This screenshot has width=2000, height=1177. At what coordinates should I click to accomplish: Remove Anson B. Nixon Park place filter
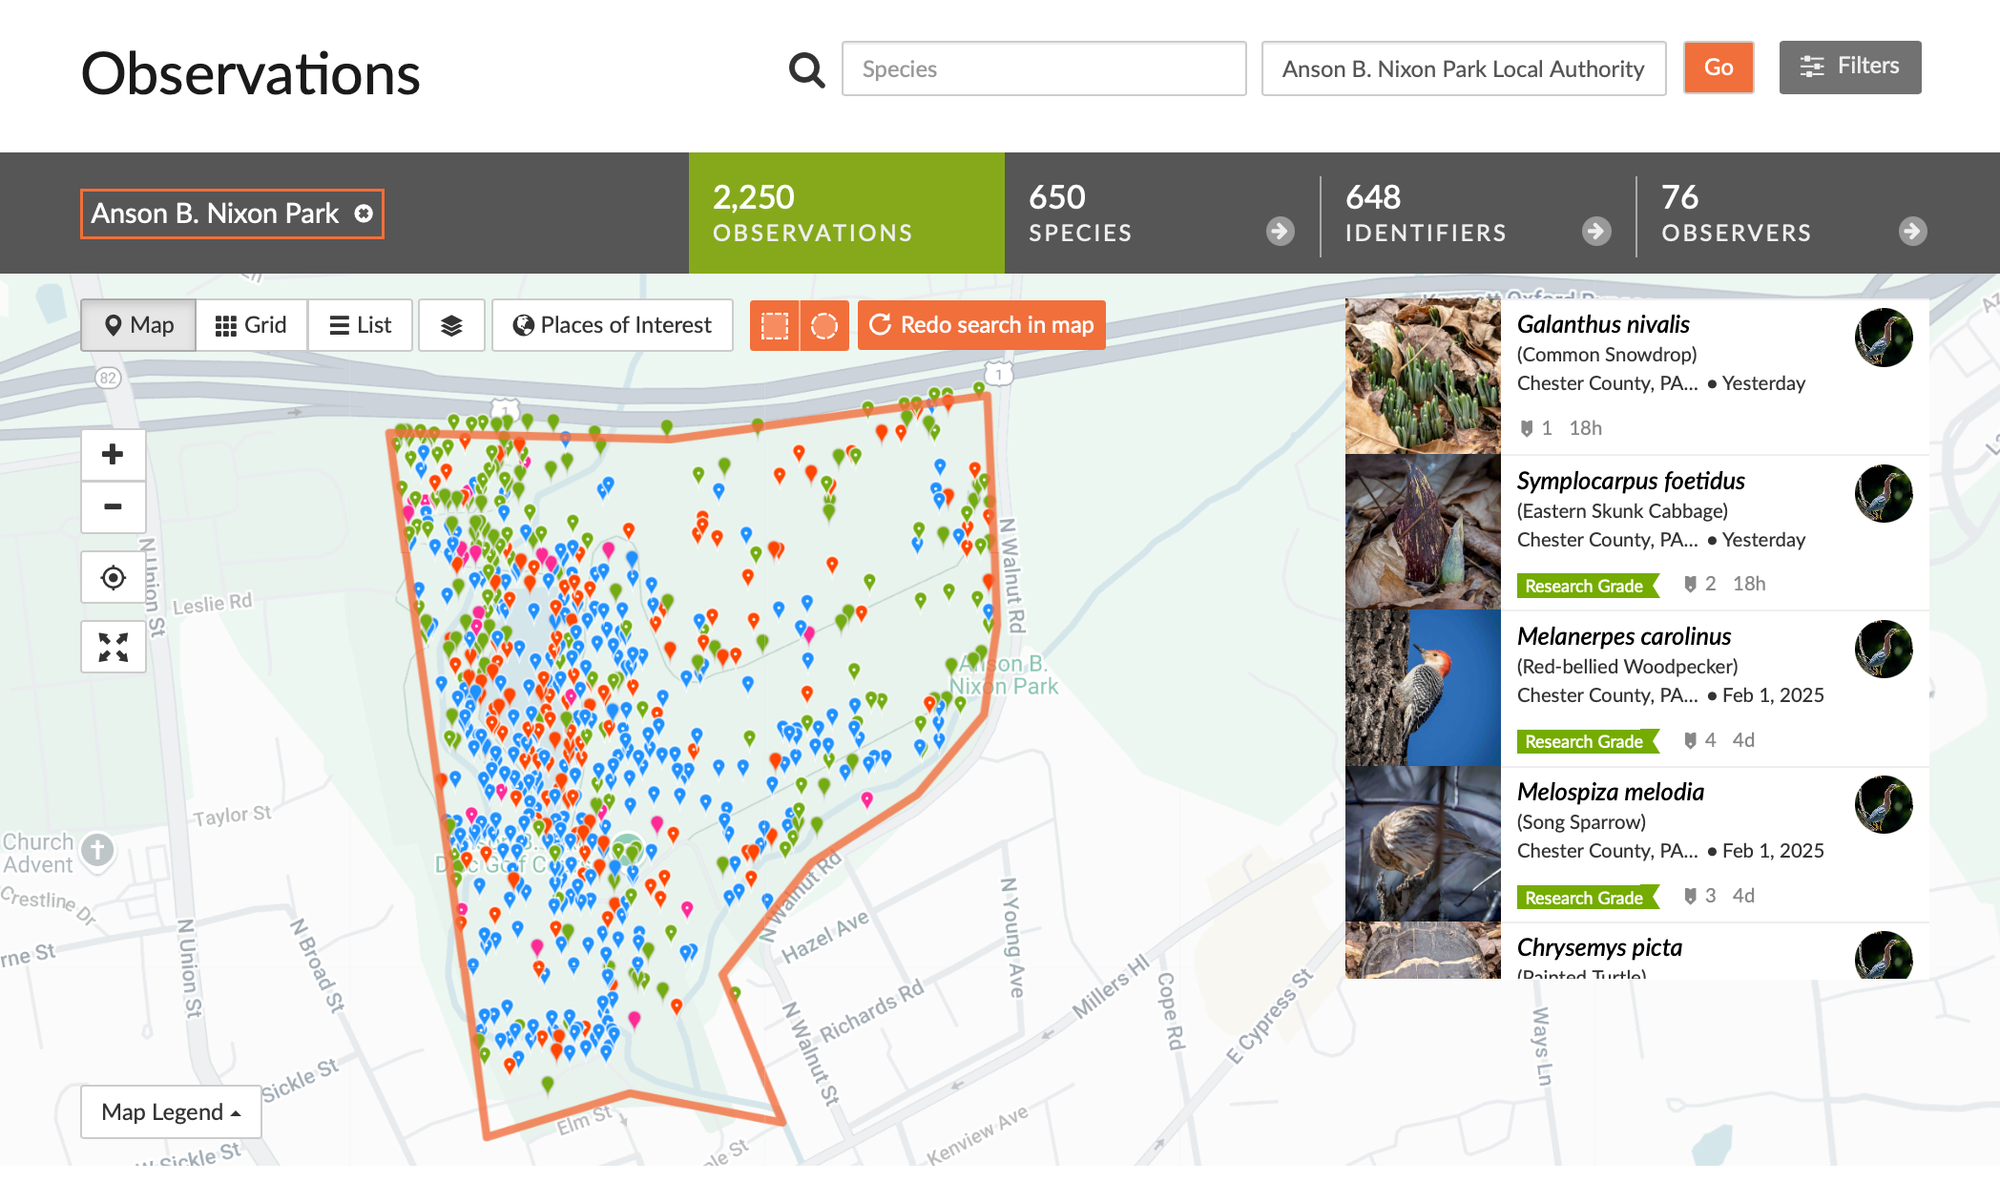[364, 214]
